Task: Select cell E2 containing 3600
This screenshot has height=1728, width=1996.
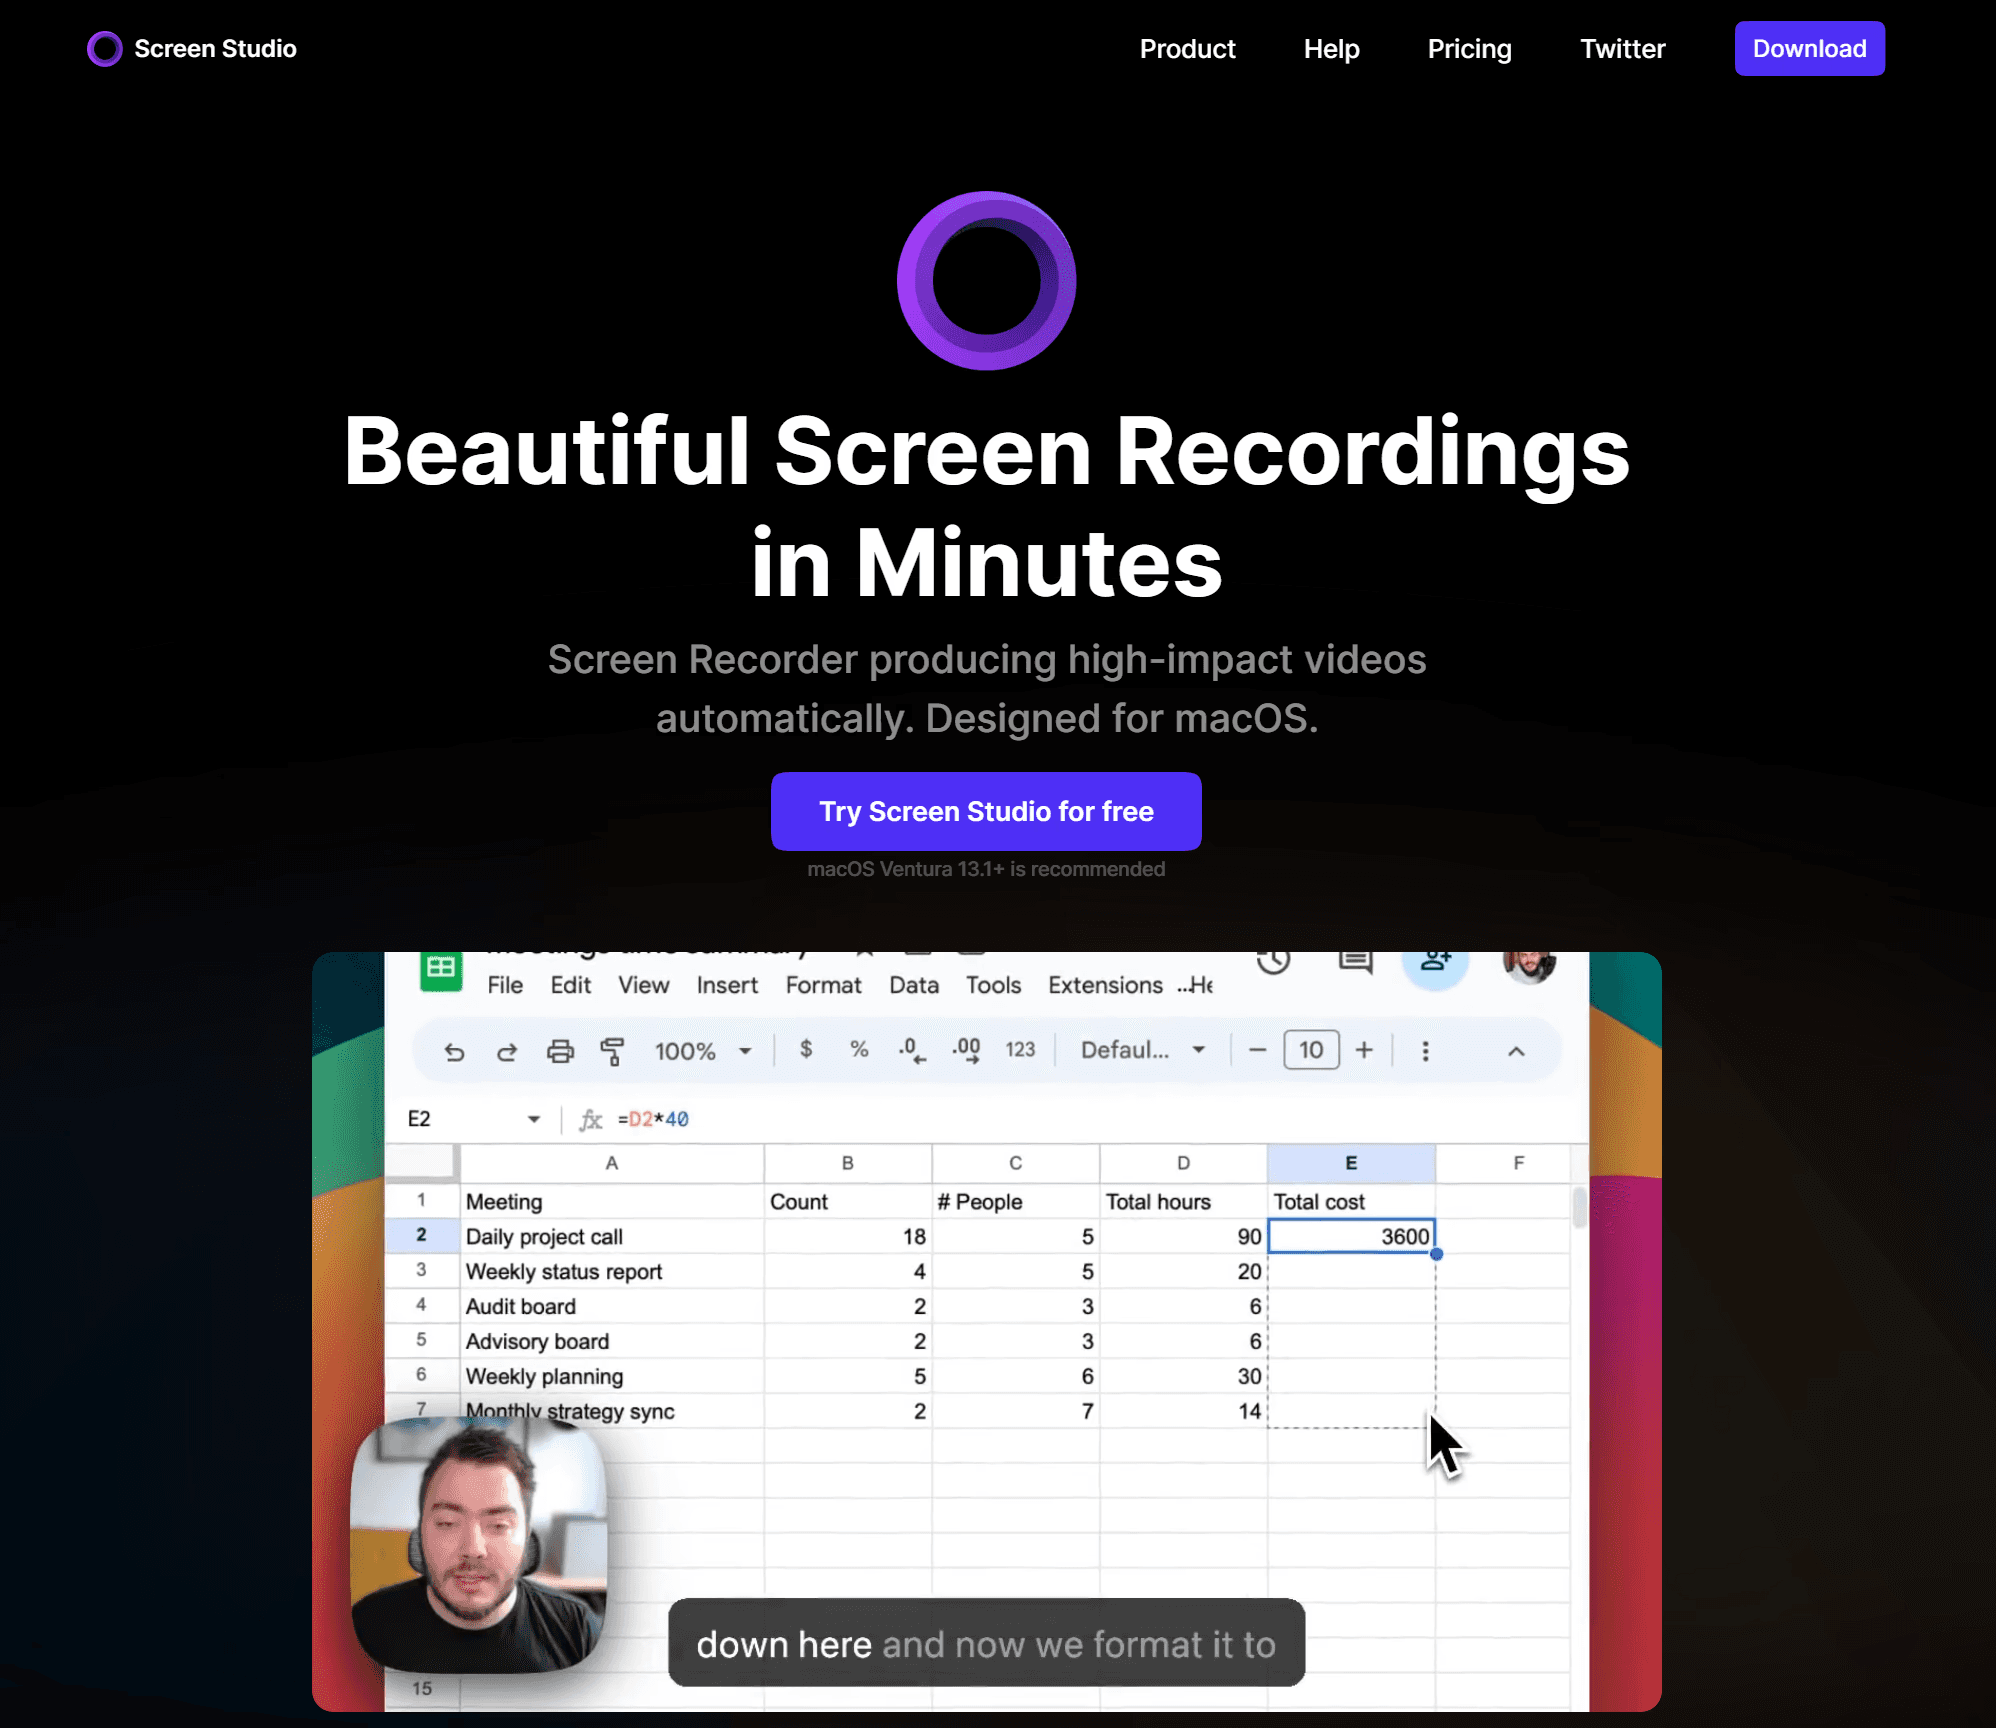Action: (1350, 1236)
